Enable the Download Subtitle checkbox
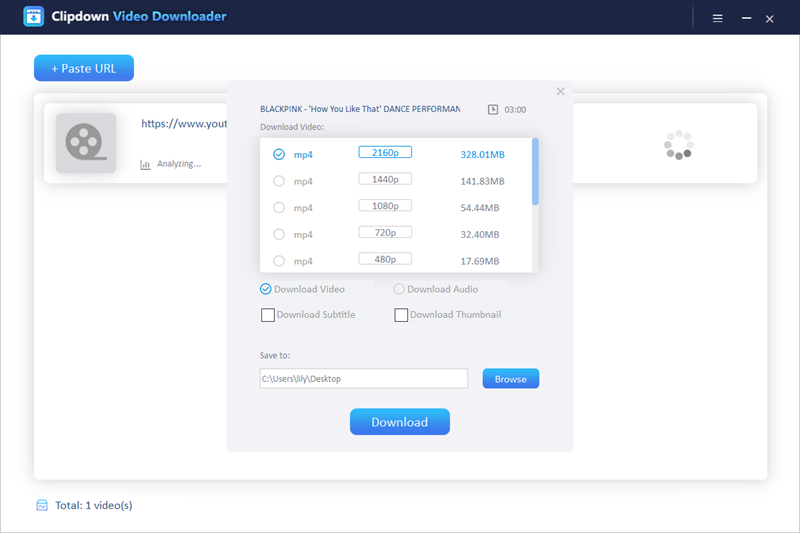 [x=268, y=315]
